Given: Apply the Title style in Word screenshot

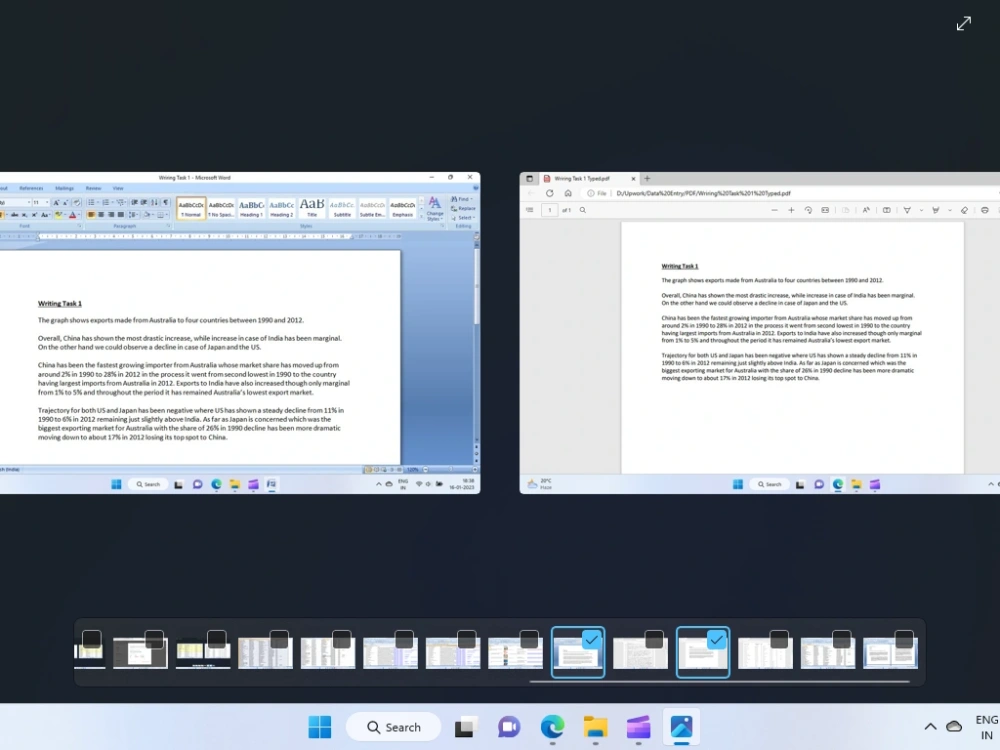Looking at the screenshot, I should pos(312,208).
